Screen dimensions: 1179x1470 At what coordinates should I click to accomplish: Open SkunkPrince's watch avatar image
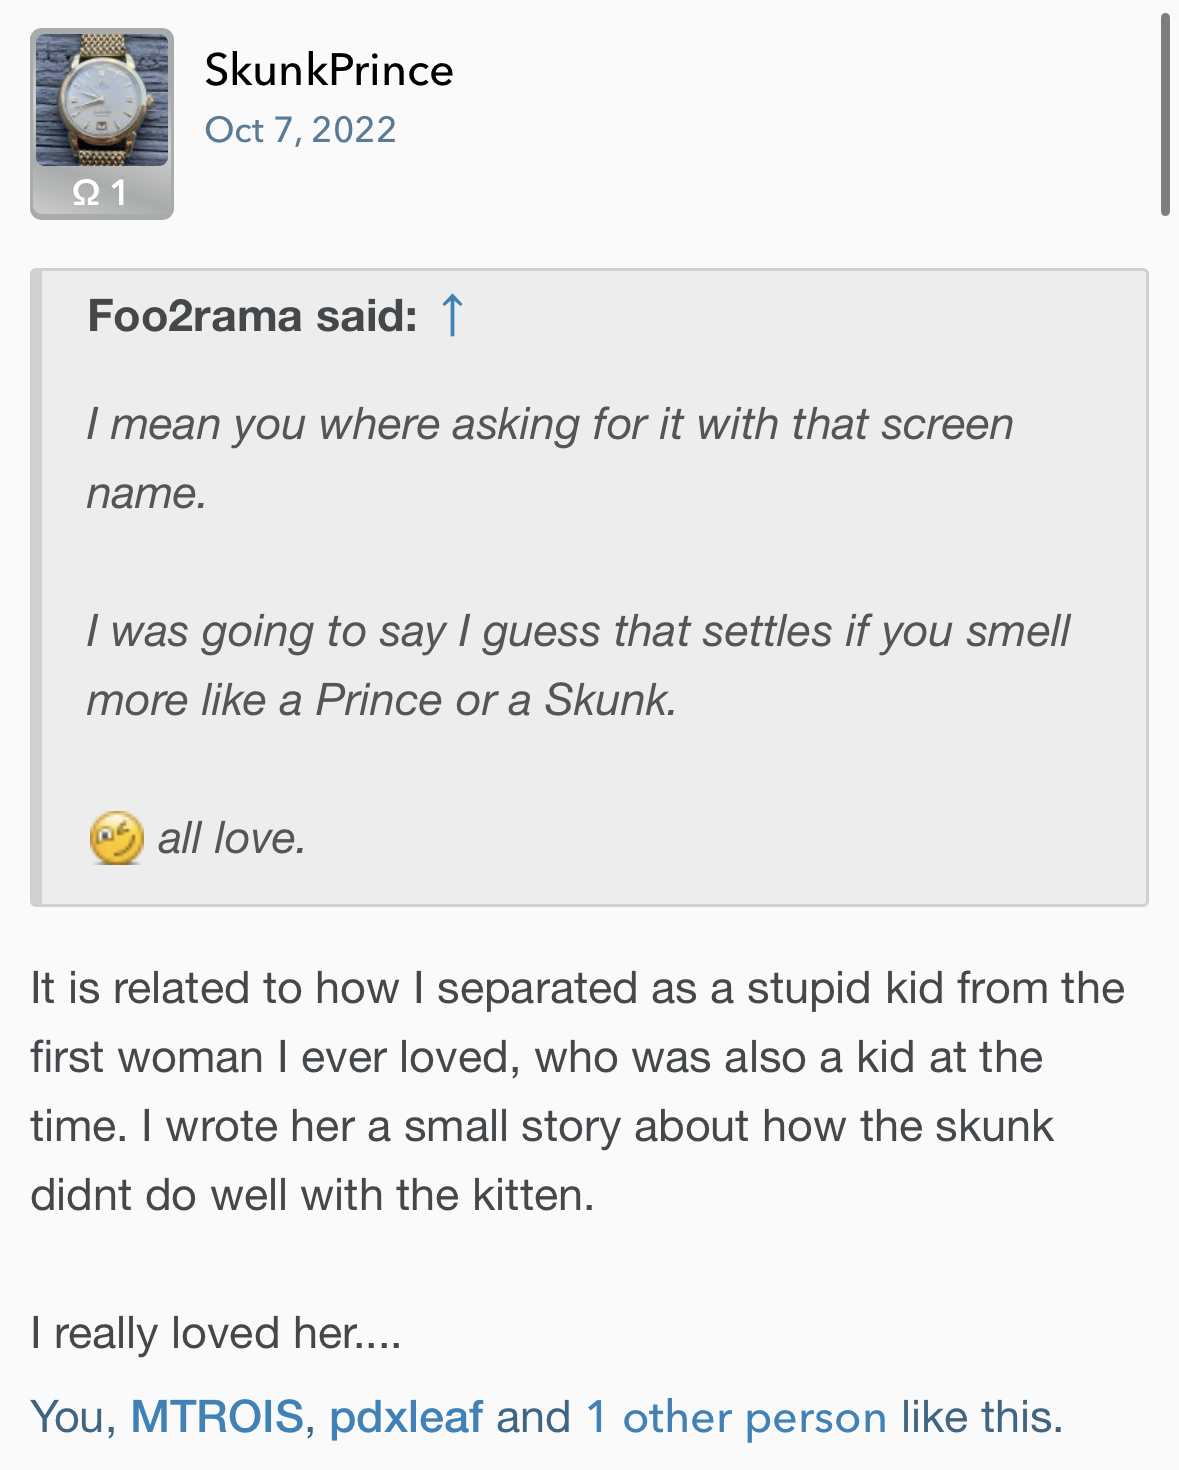(x=102, y=100)
